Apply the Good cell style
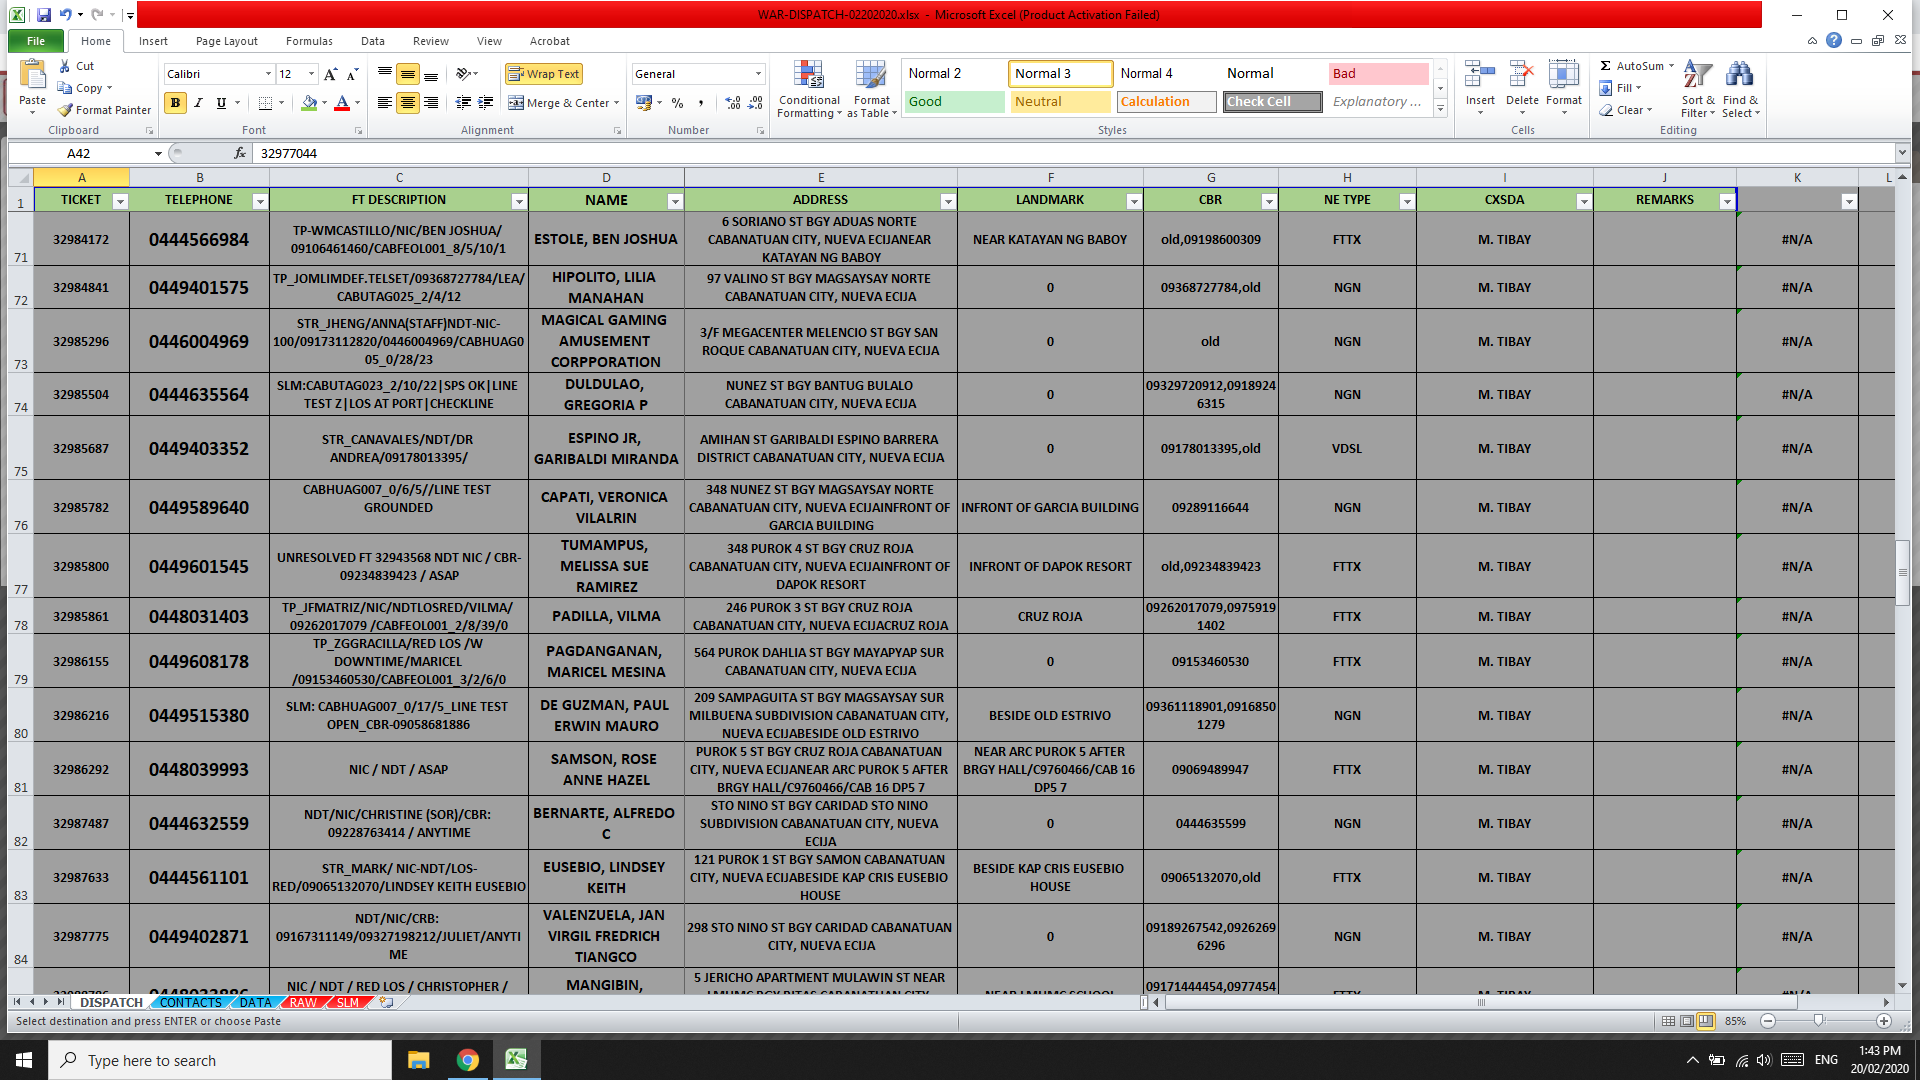Image resolution: width=1920 pixels, height=1080 pixels. tap(954, 102)
